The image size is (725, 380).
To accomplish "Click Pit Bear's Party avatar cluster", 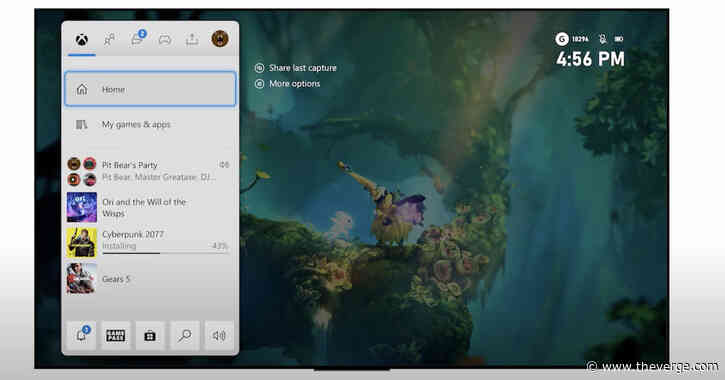I will point(82,171).
